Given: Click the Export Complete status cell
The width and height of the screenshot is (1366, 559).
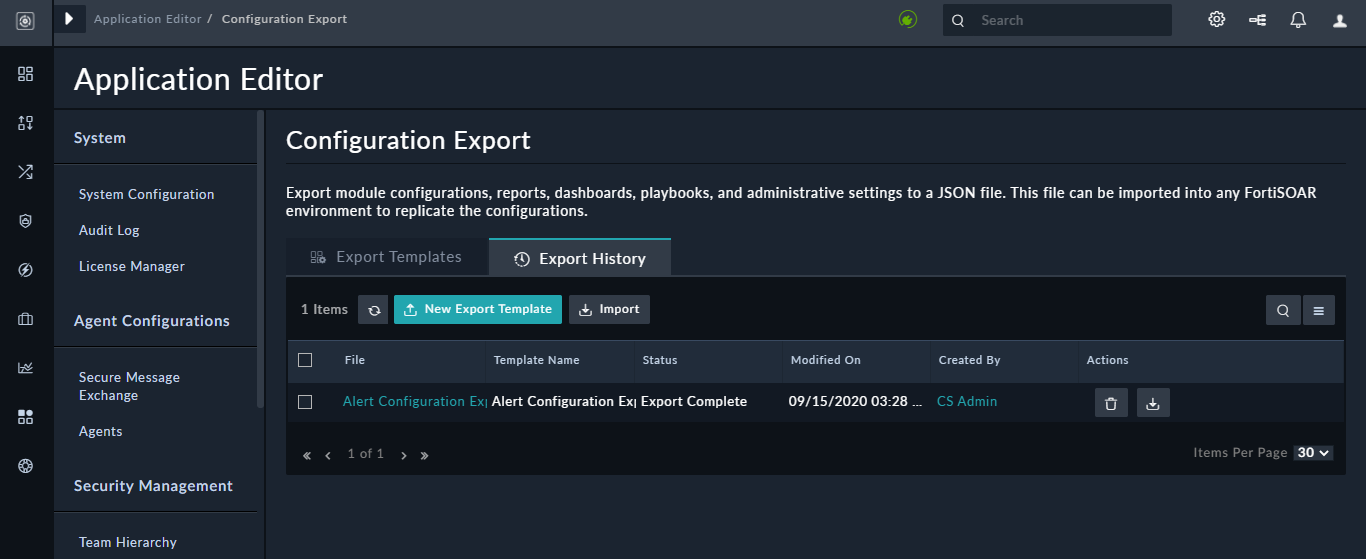Looking at the screenshot, I should (x=694, y=402).
